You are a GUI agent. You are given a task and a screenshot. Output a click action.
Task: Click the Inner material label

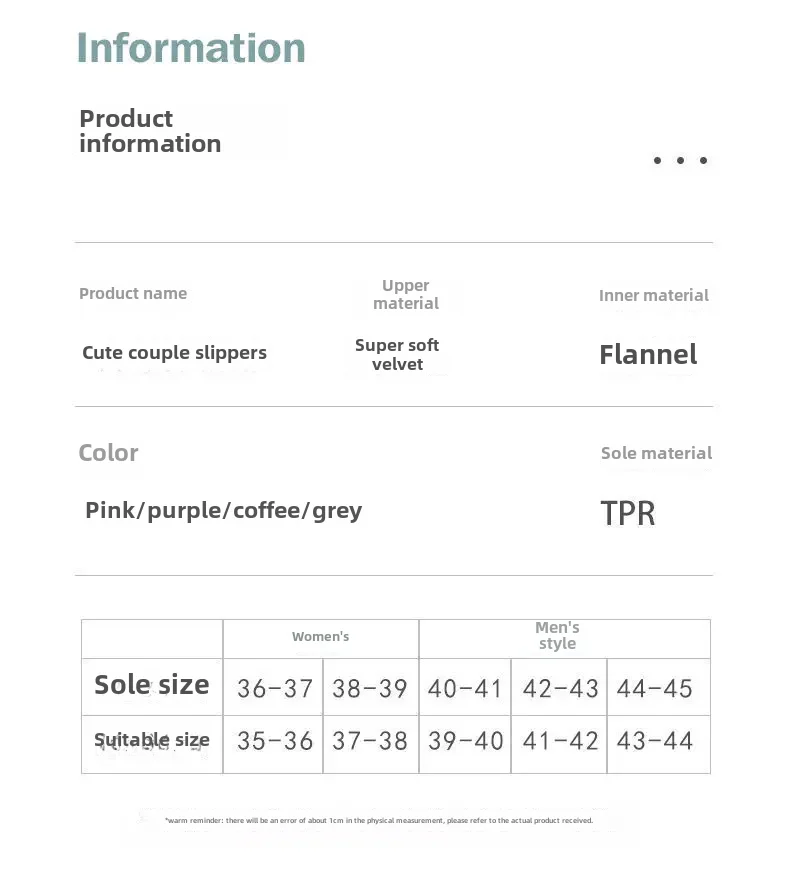click(x=654, y=295)
